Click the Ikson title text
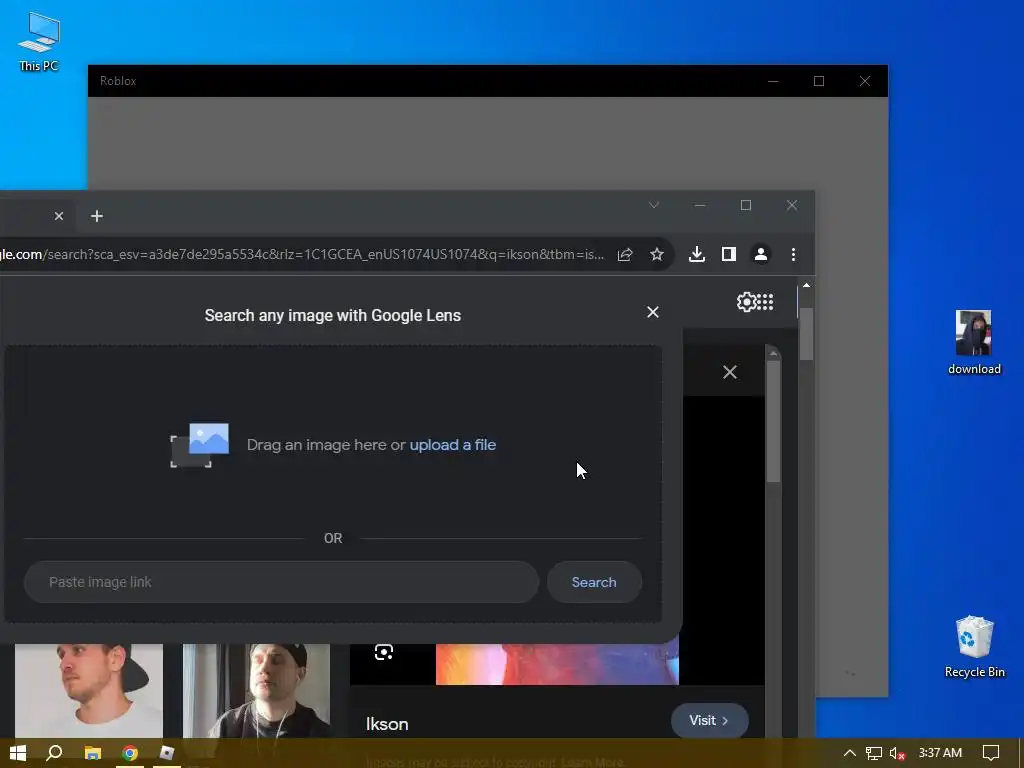The image size is (1024, 768). point(387,724)
